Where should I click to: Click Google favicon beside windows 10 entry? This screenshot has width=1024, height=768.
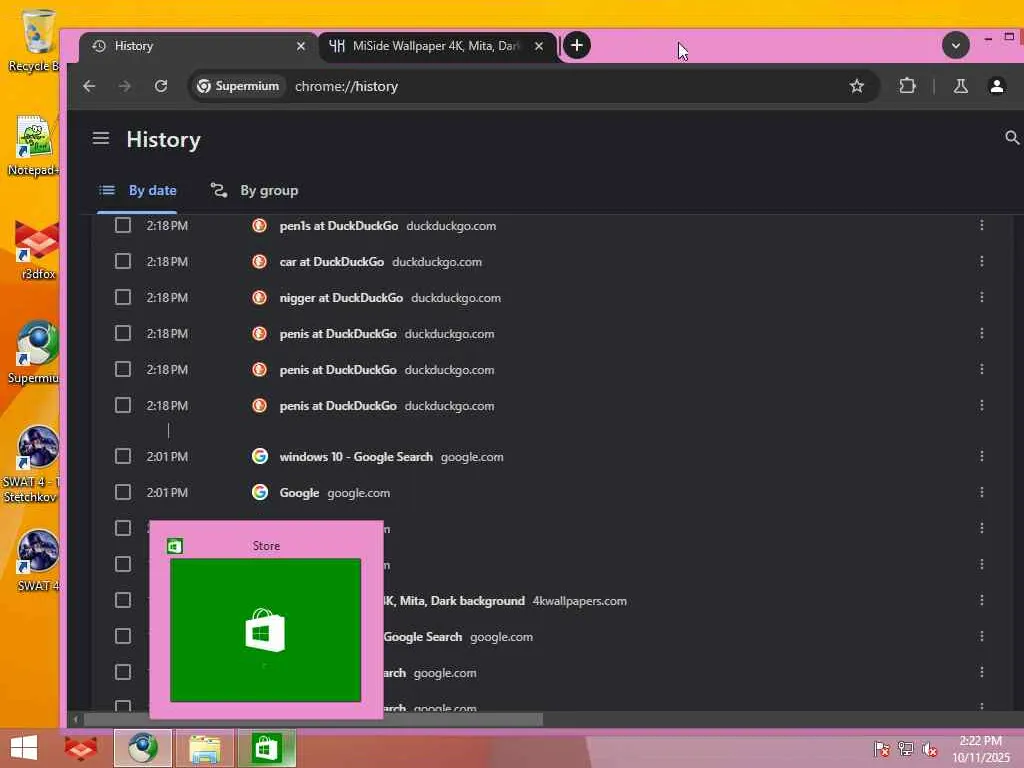pos(259,456)
